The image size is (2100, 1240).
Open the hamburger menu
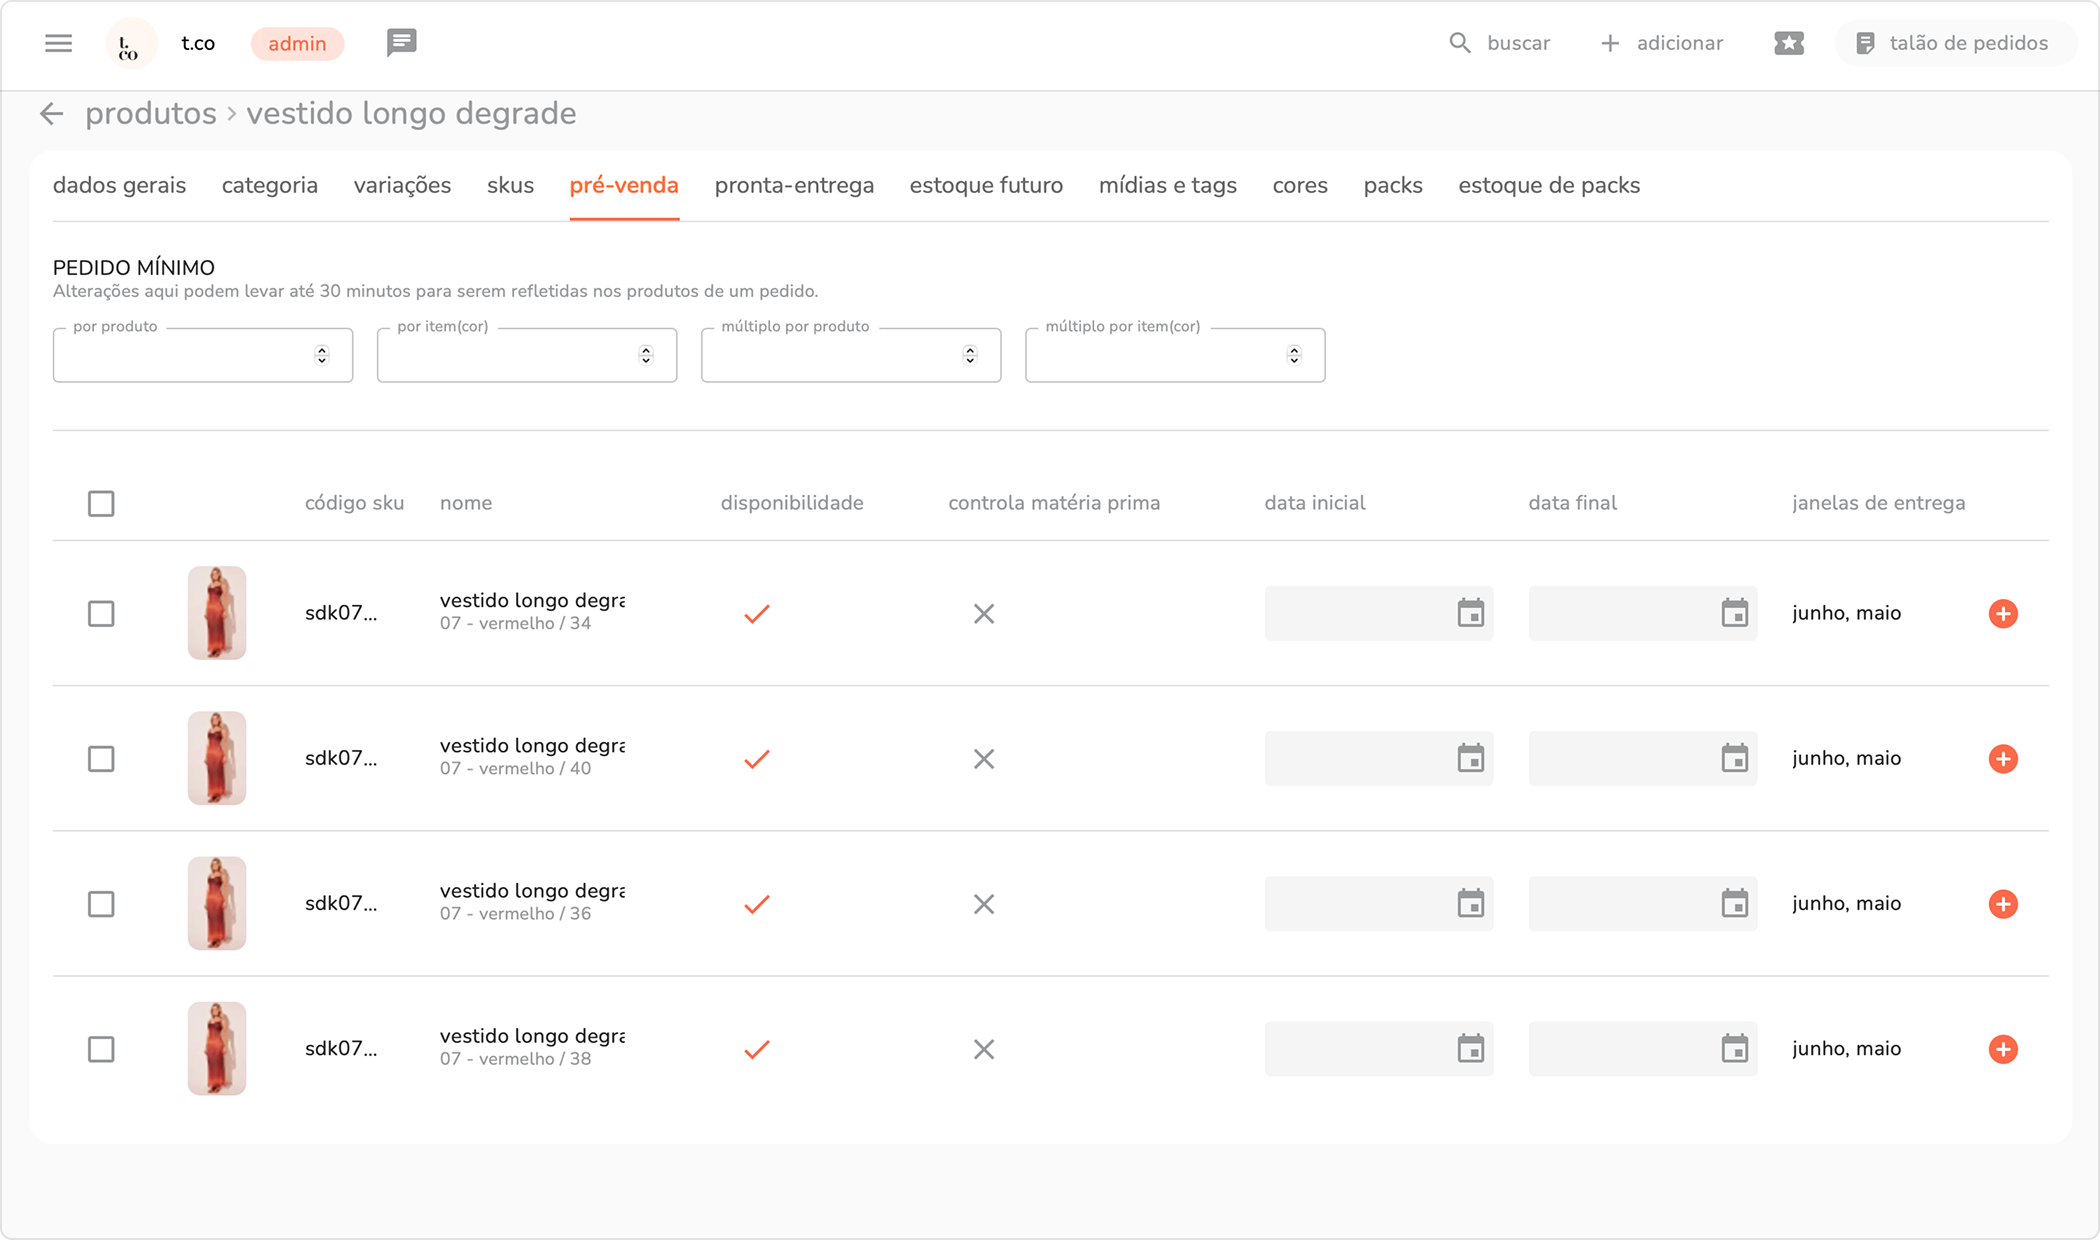click(59, 43)
